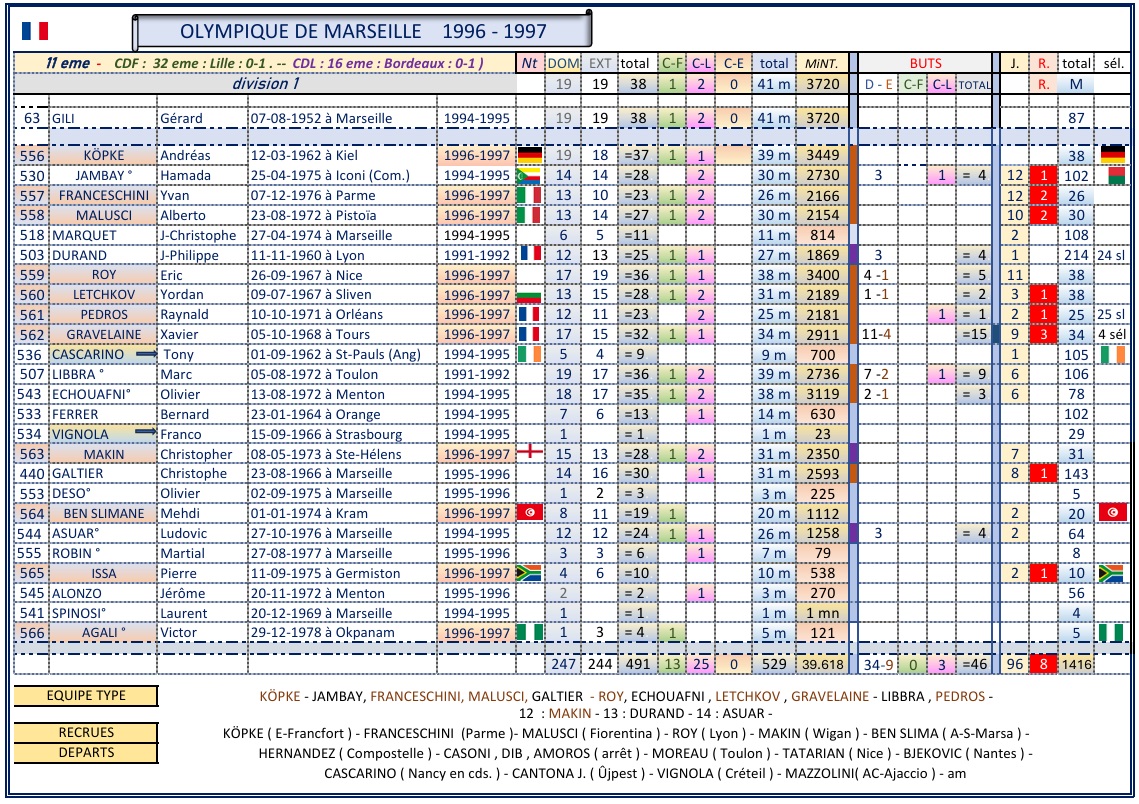
Task: Click the arrow icon next to CASCARINO
Action: coord(147,354)
